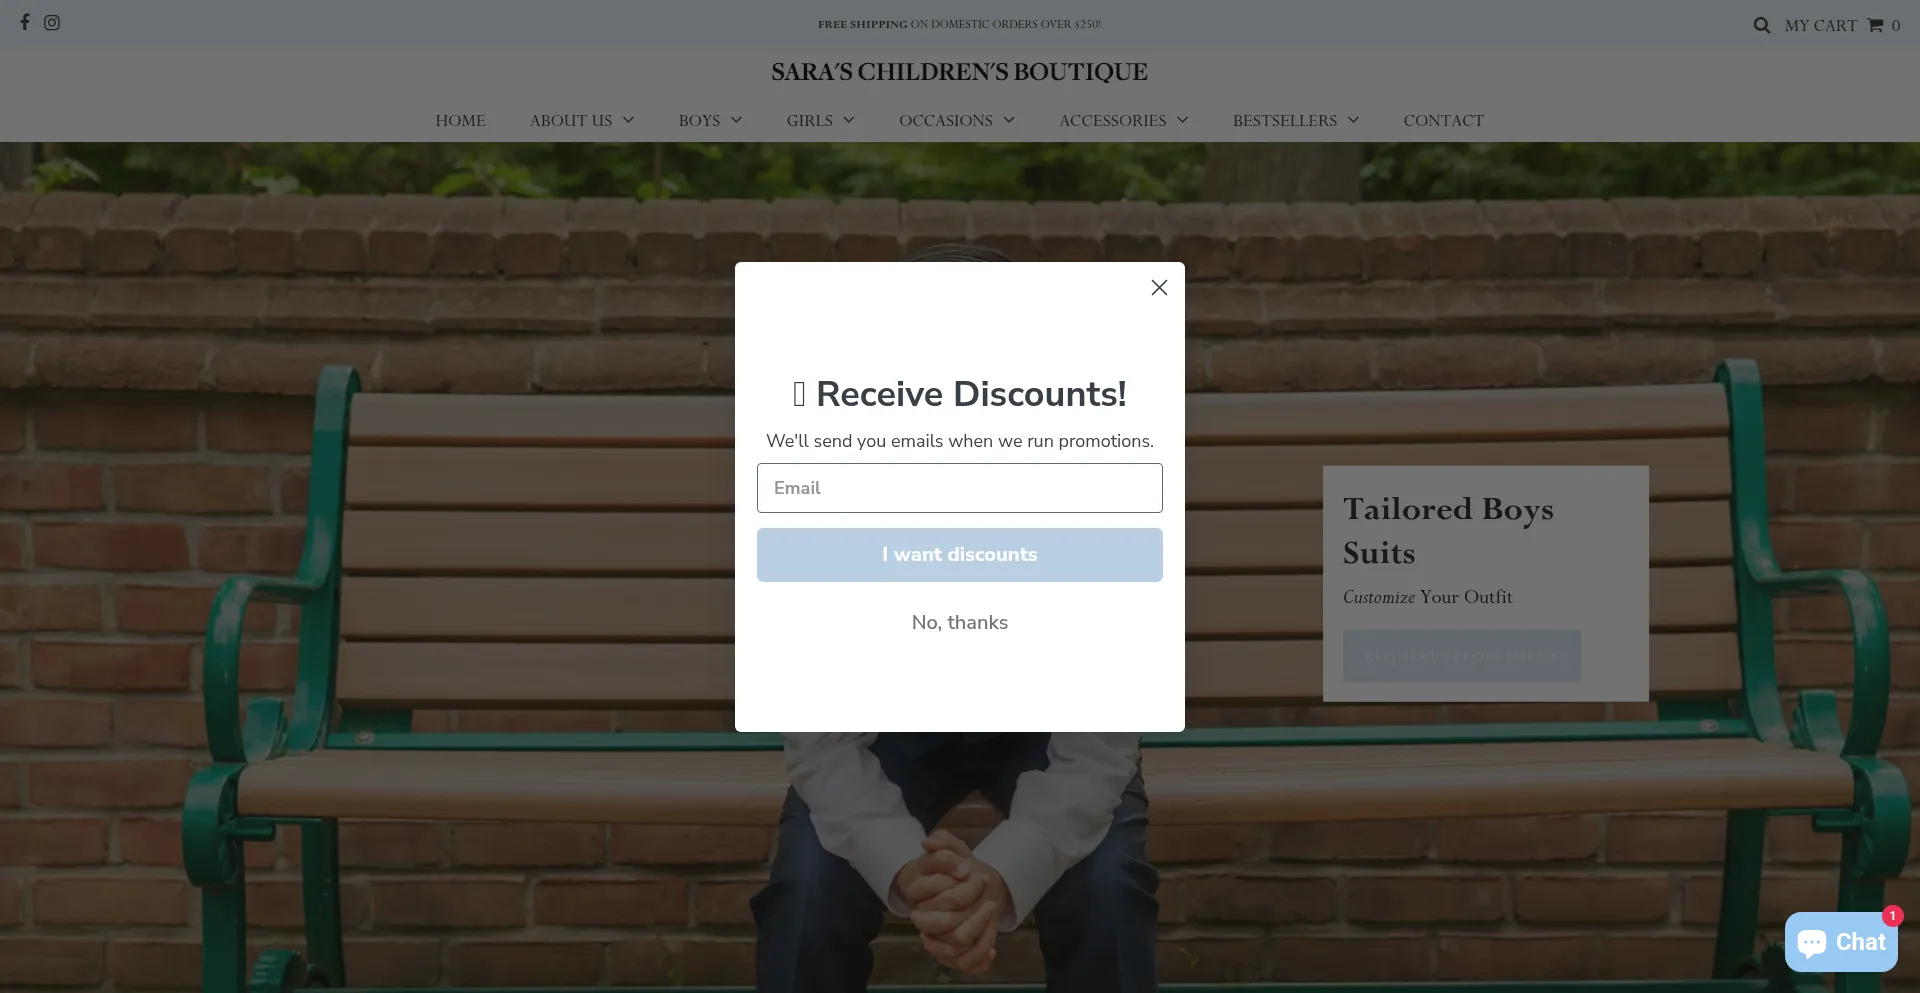Open the Facebook page icon

coord(25,22)
